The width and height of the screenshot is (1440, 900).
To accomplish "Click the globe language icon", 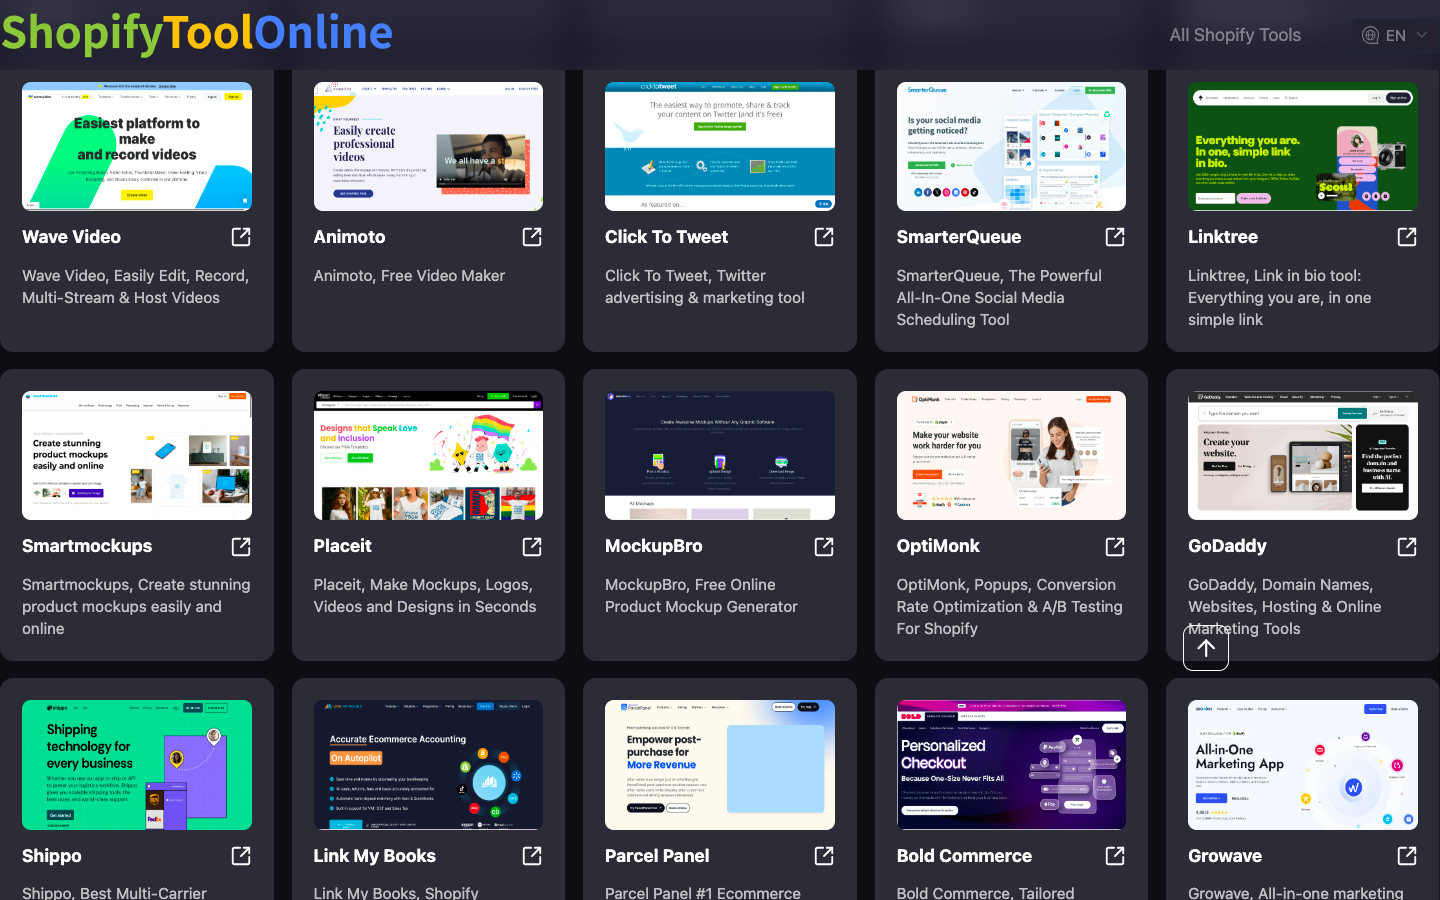I will pos(1371,35).
